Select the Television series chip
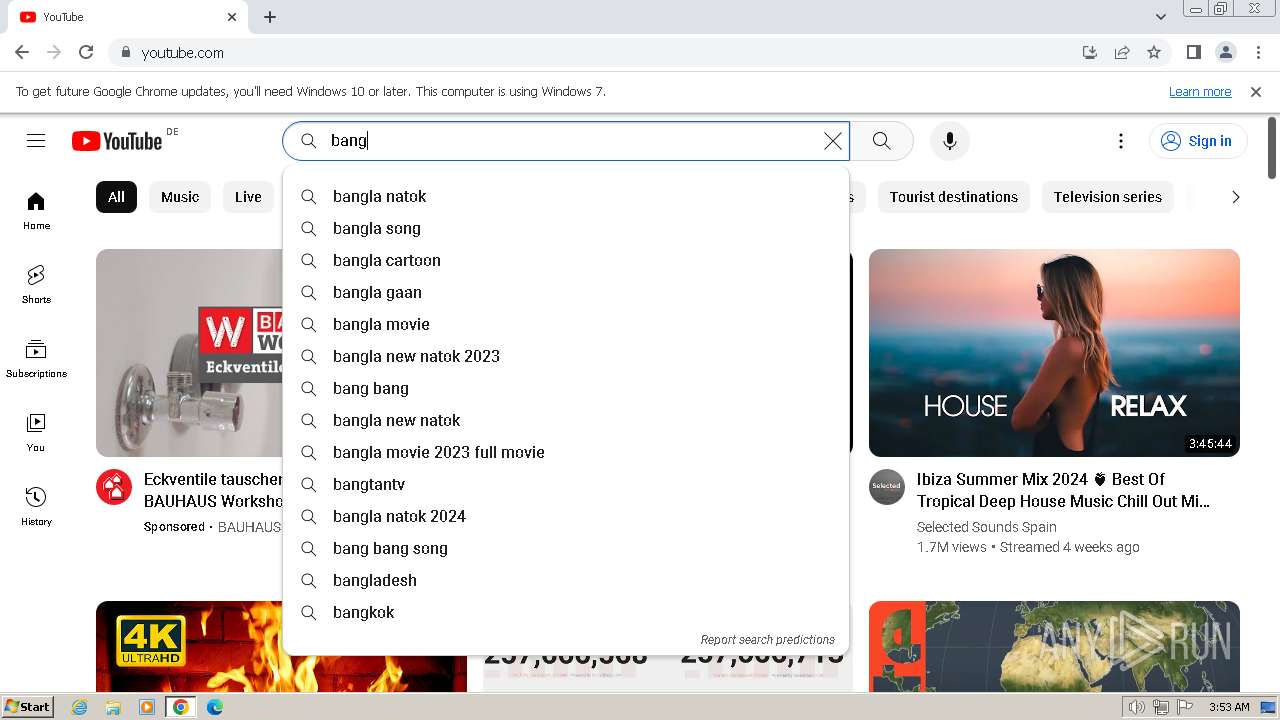Viewport: 1280px width, 720px height. coord(1107,197)
